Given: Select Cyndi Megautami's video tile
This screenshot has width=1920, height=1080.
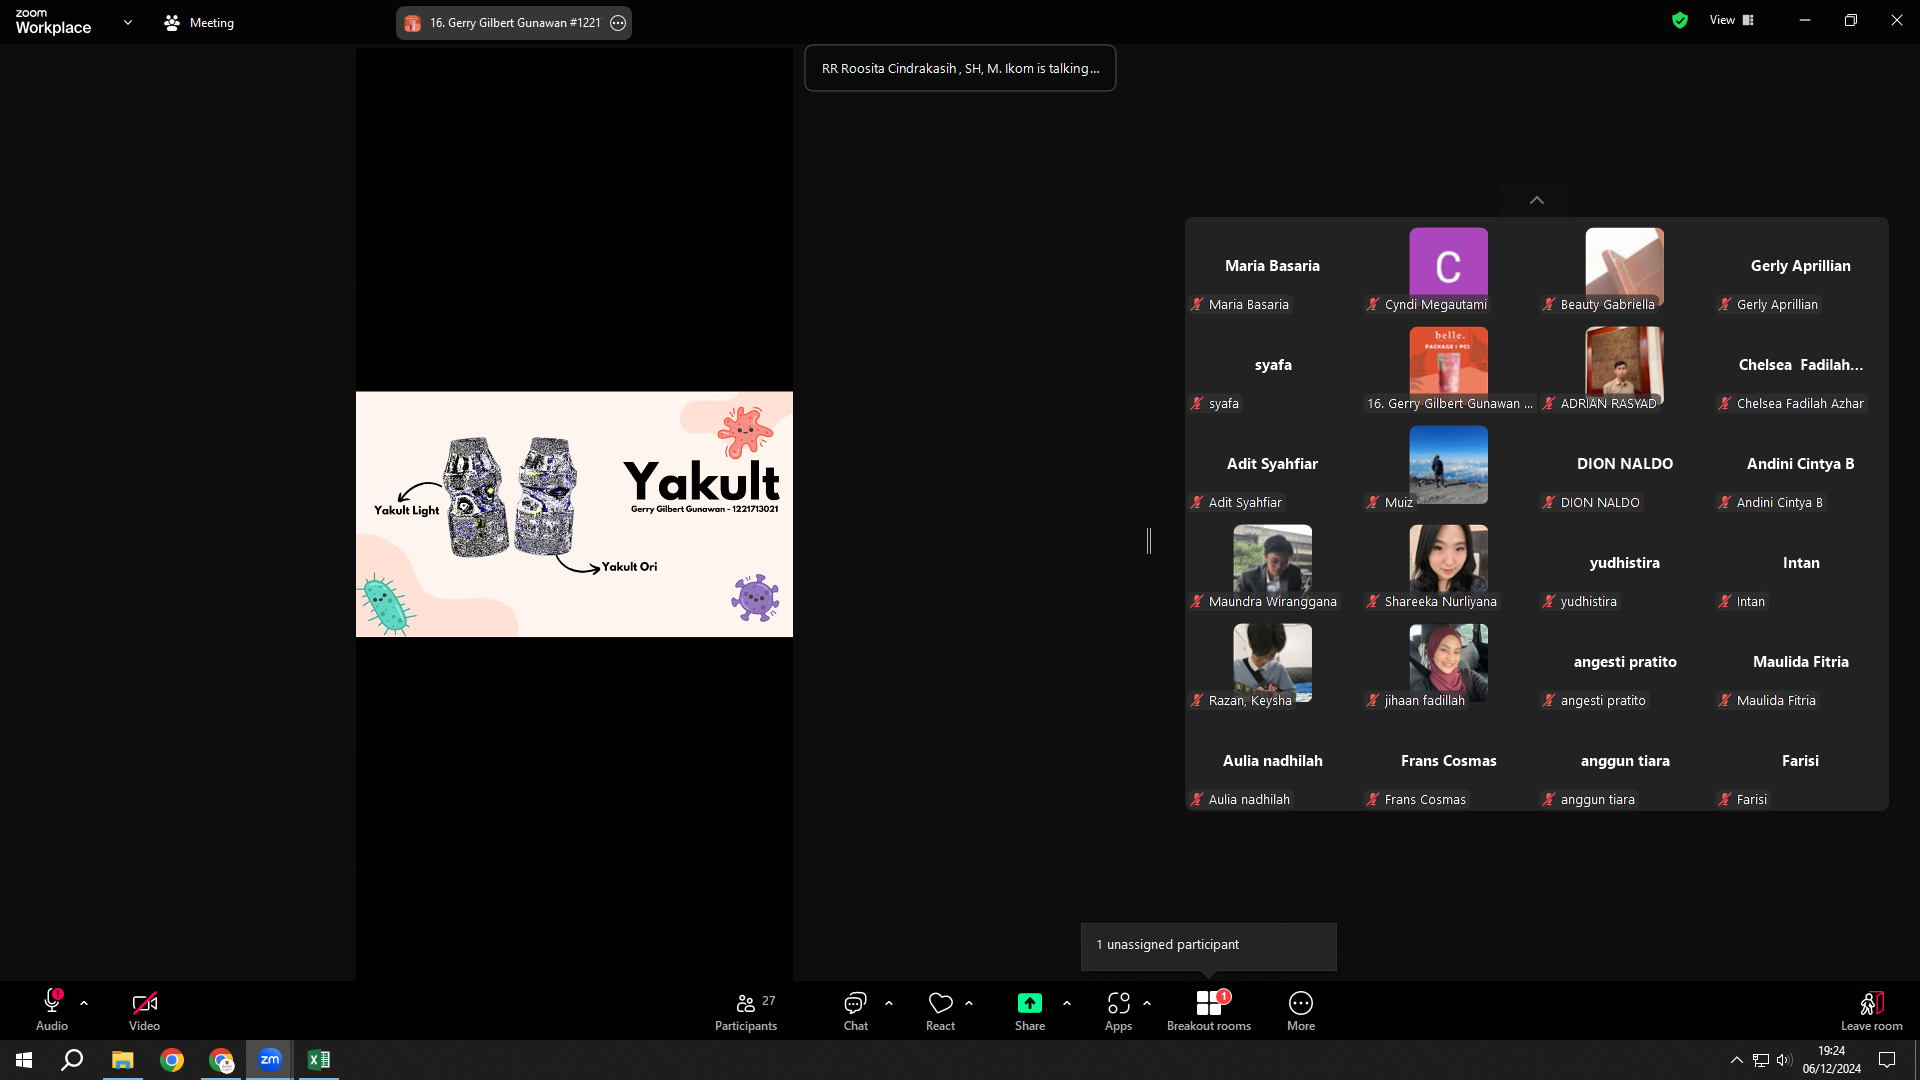Looking at the screenshot, I should point(1449,267).
